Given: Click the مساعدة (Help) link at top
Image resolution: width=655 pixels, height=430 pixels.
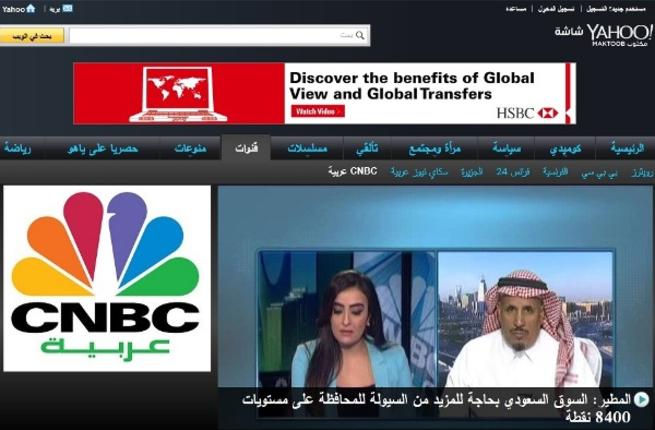Looking at the screenshot, I should (x=517, y=8).
